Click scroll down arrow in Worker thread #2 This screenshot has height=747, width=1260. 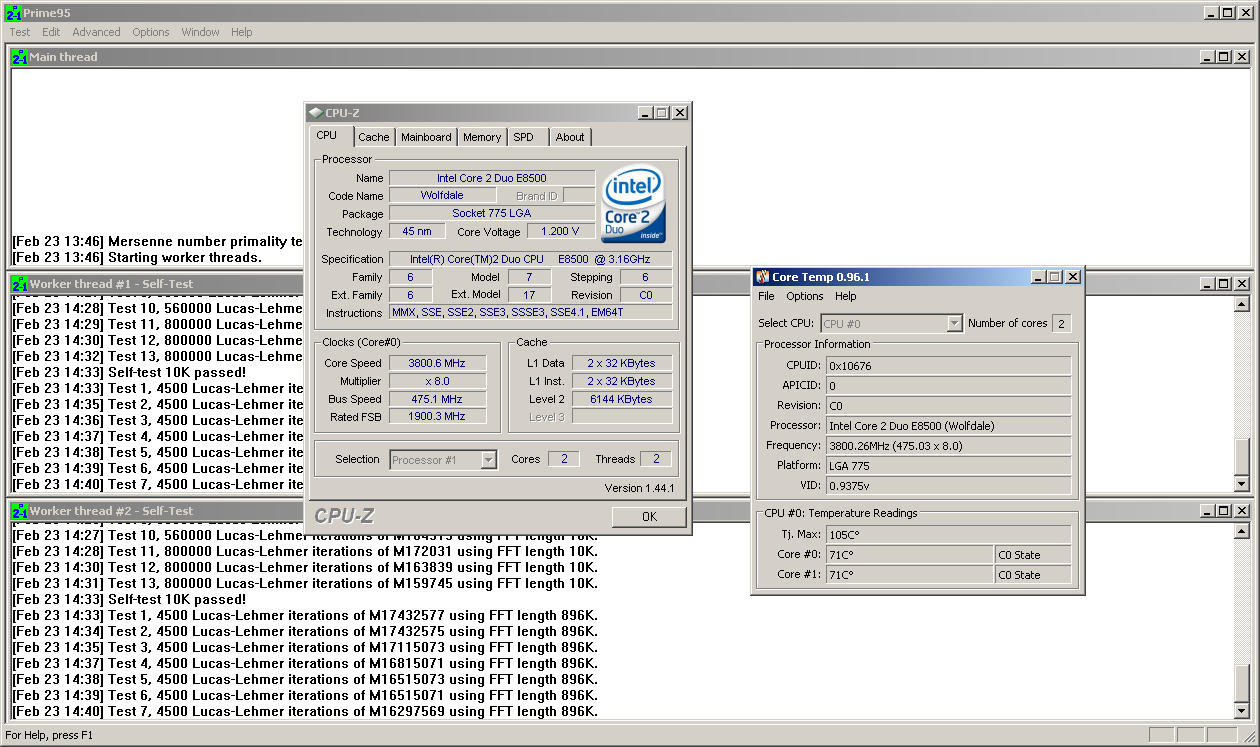(x=1242, y=711)
